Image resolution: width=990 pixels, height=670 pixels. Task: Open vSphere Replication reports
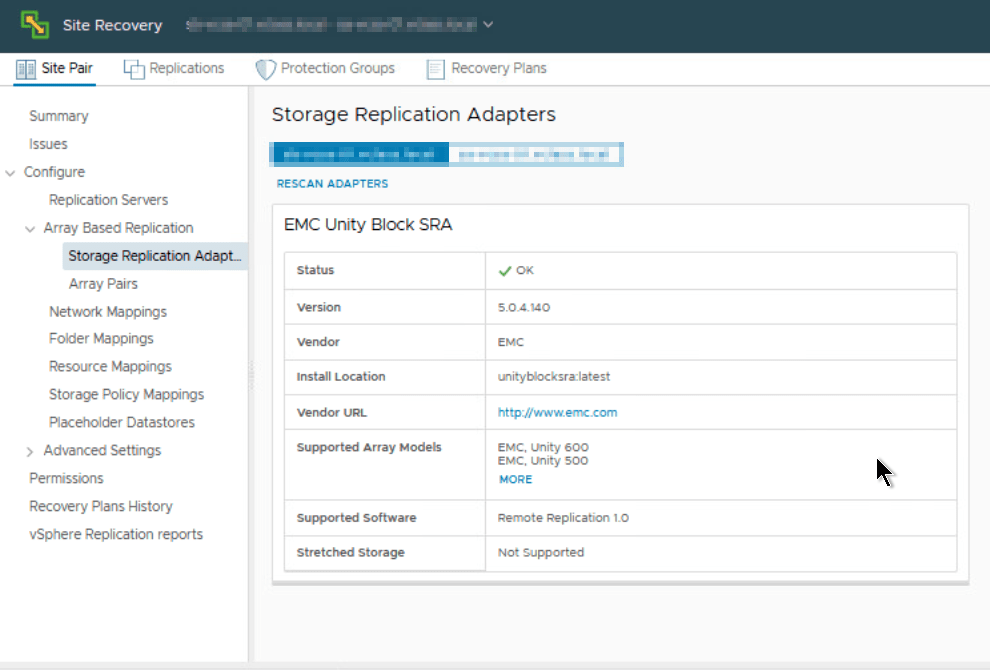tap(116, 535)
